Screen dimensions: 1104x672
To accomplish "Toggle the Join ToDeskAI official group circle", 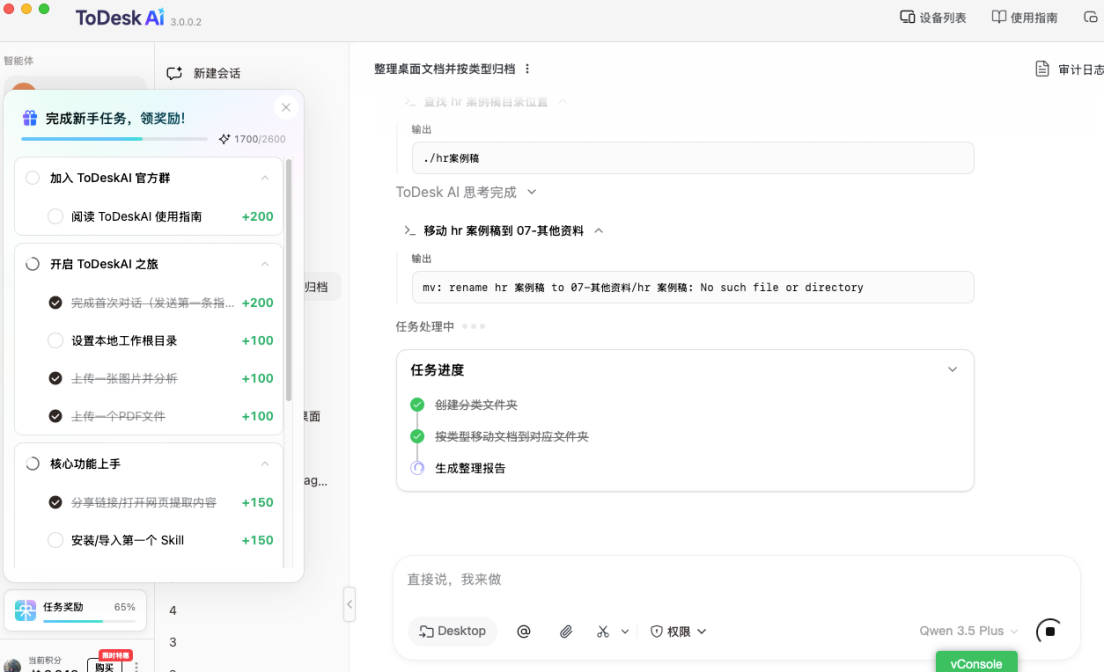I will [x=32, y=178].
